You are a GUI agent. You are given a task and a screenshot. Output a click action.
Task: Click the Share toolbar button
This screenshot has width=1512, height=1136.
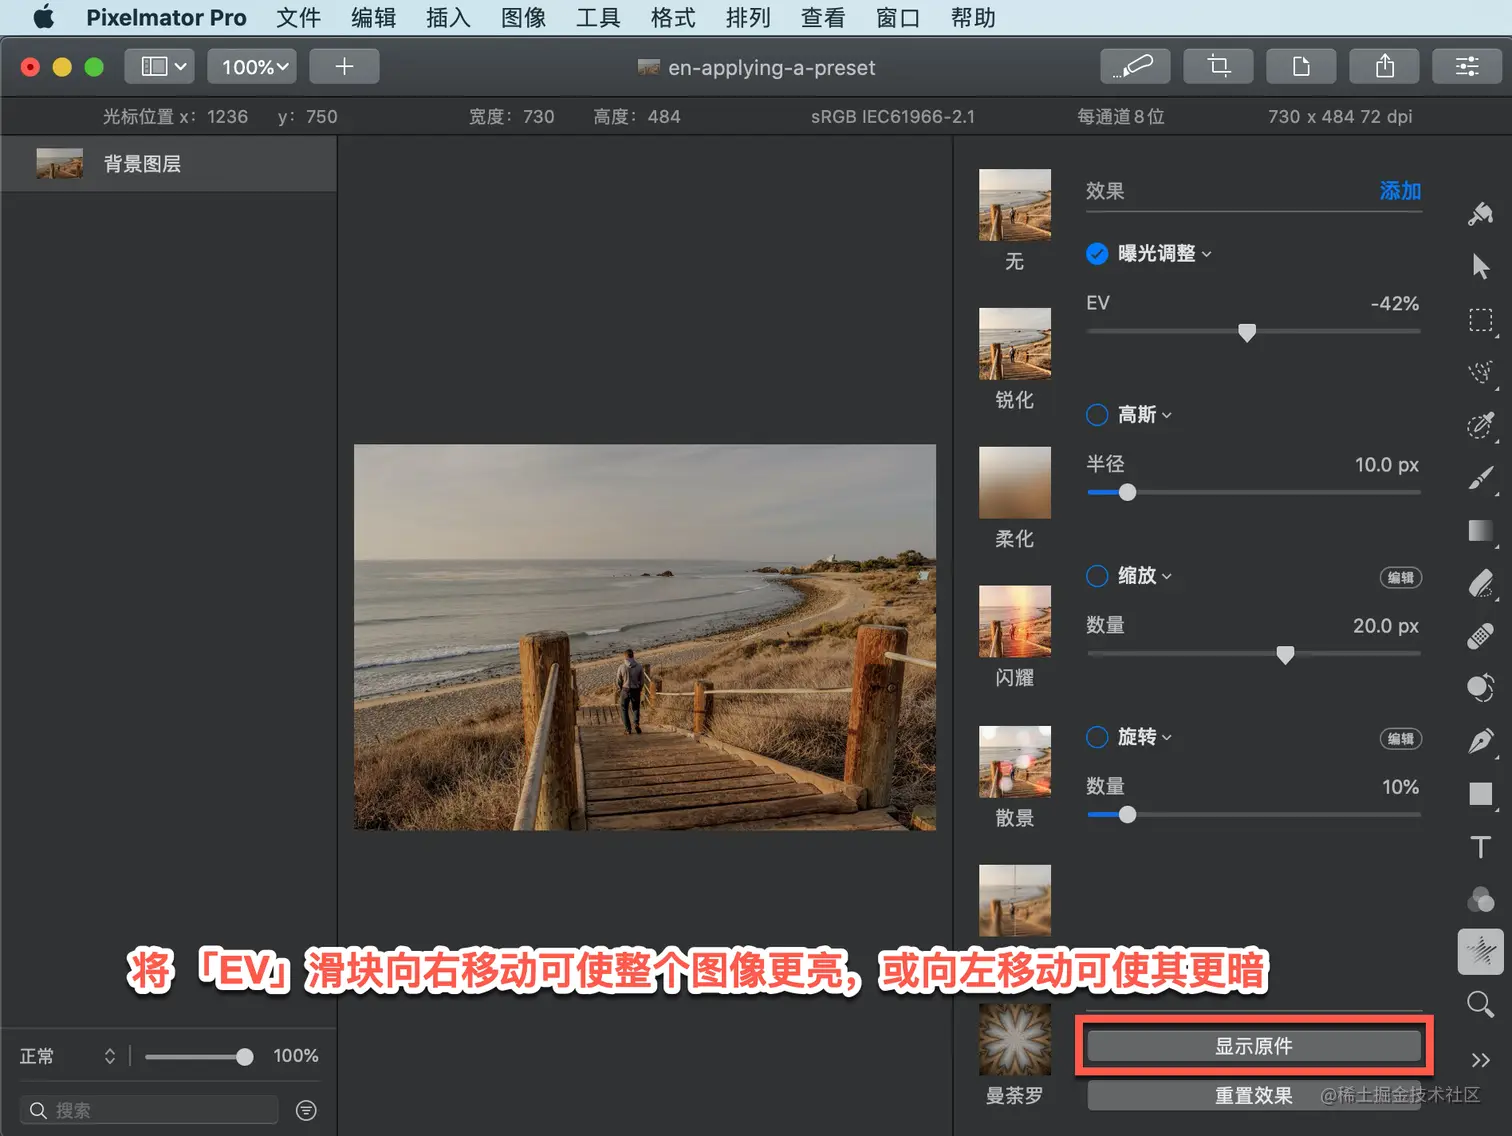coord(1385,66)
